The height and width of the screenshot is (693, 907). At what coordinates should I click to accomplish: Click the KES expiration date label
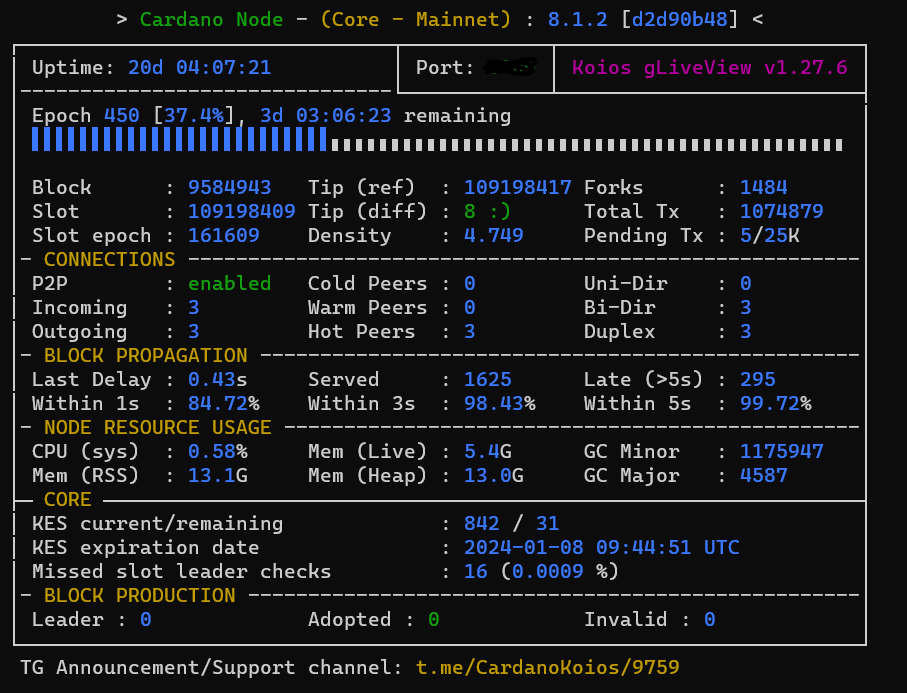click(x=146, y=548)
